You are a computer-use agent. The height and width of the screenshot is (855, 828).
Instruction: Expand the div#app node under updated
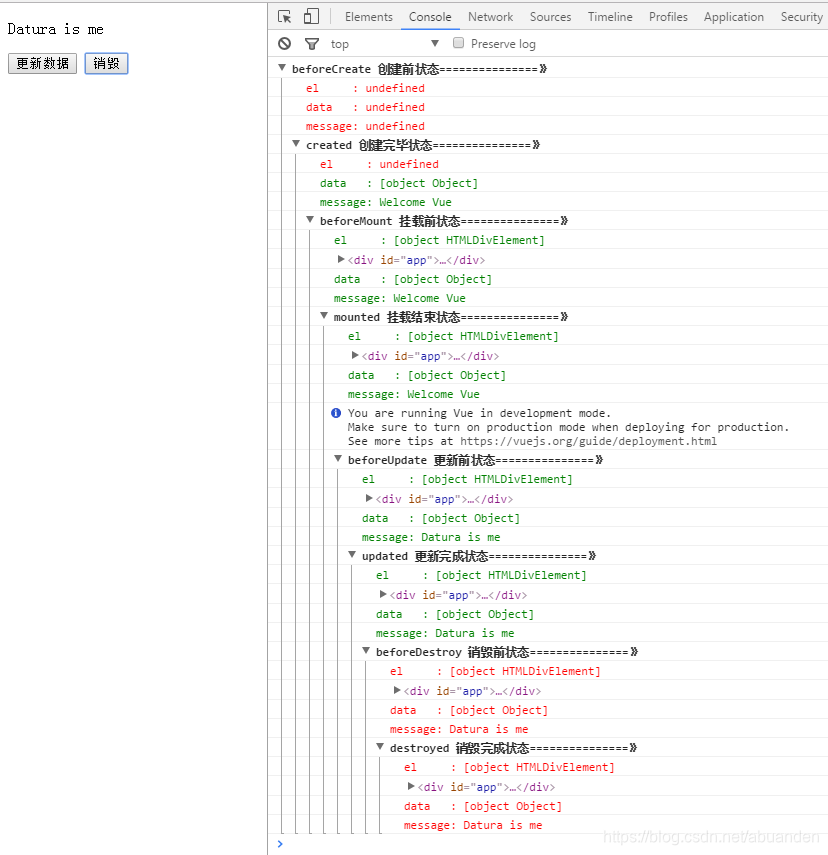click(x=383, y=594)
